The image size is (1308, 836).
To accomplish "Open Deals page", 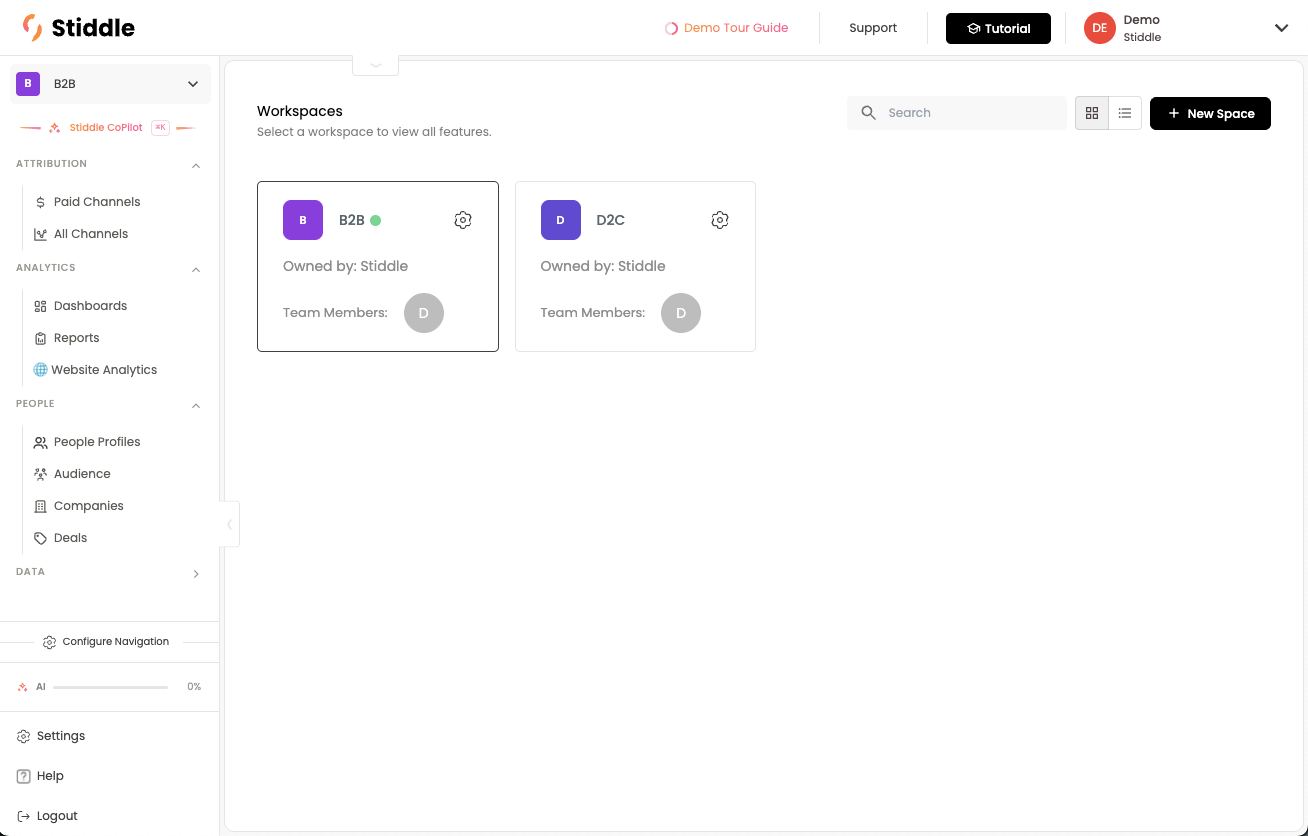I will (70, 538).
